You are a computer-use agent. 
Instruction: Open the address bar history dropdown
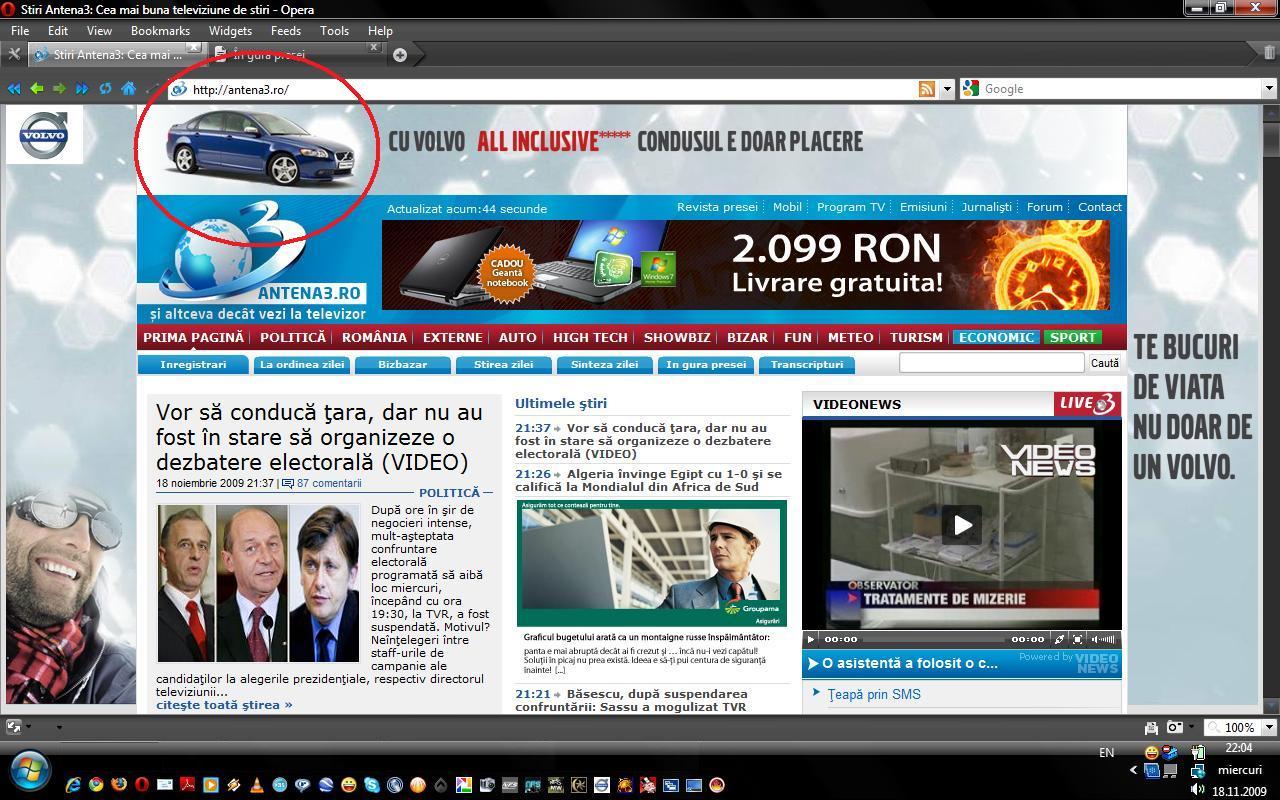(947, 89)
